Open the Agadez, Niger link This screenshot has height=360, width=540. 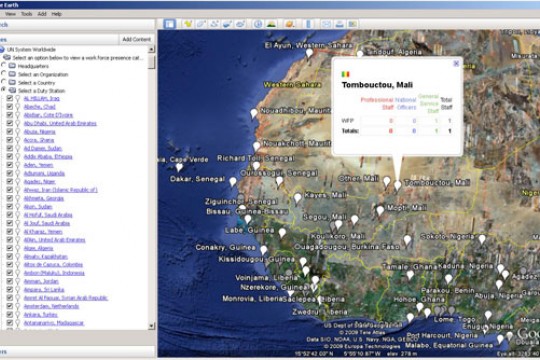[39, 182]
